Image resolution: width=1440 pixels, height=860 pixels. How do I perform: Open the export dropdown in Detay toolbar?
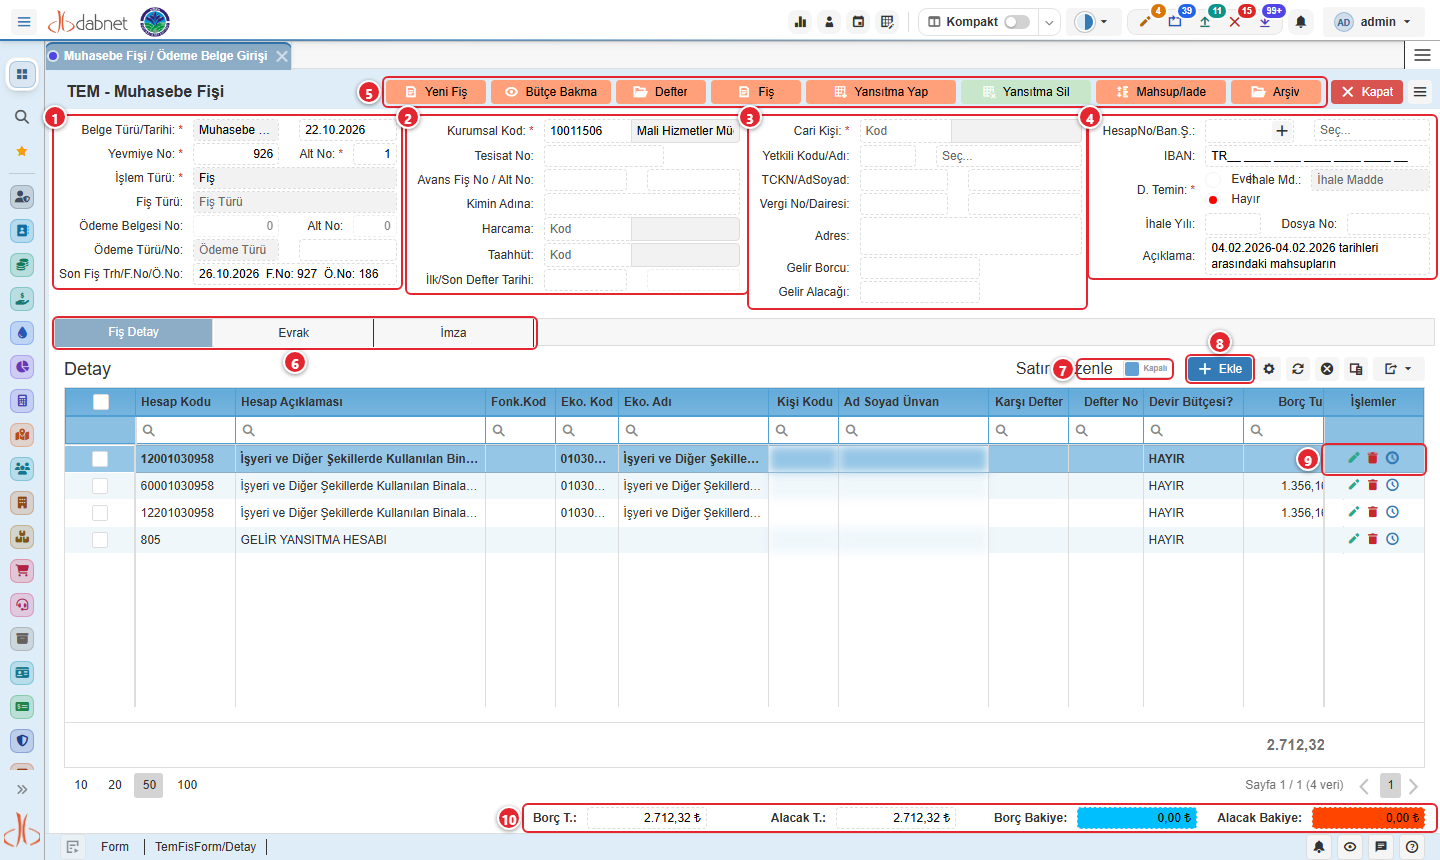1398,369
